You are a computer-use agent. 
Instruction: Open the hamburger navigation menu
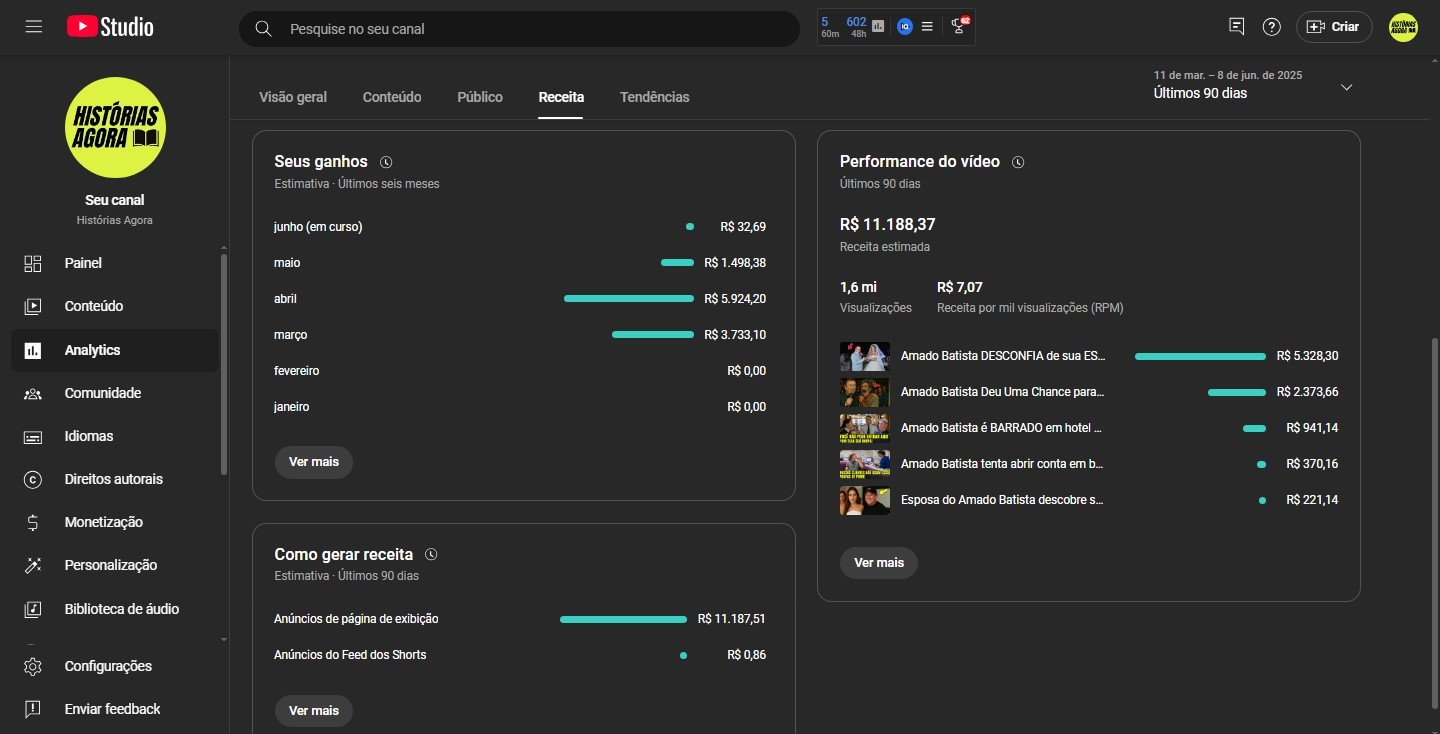coord(34,27)
